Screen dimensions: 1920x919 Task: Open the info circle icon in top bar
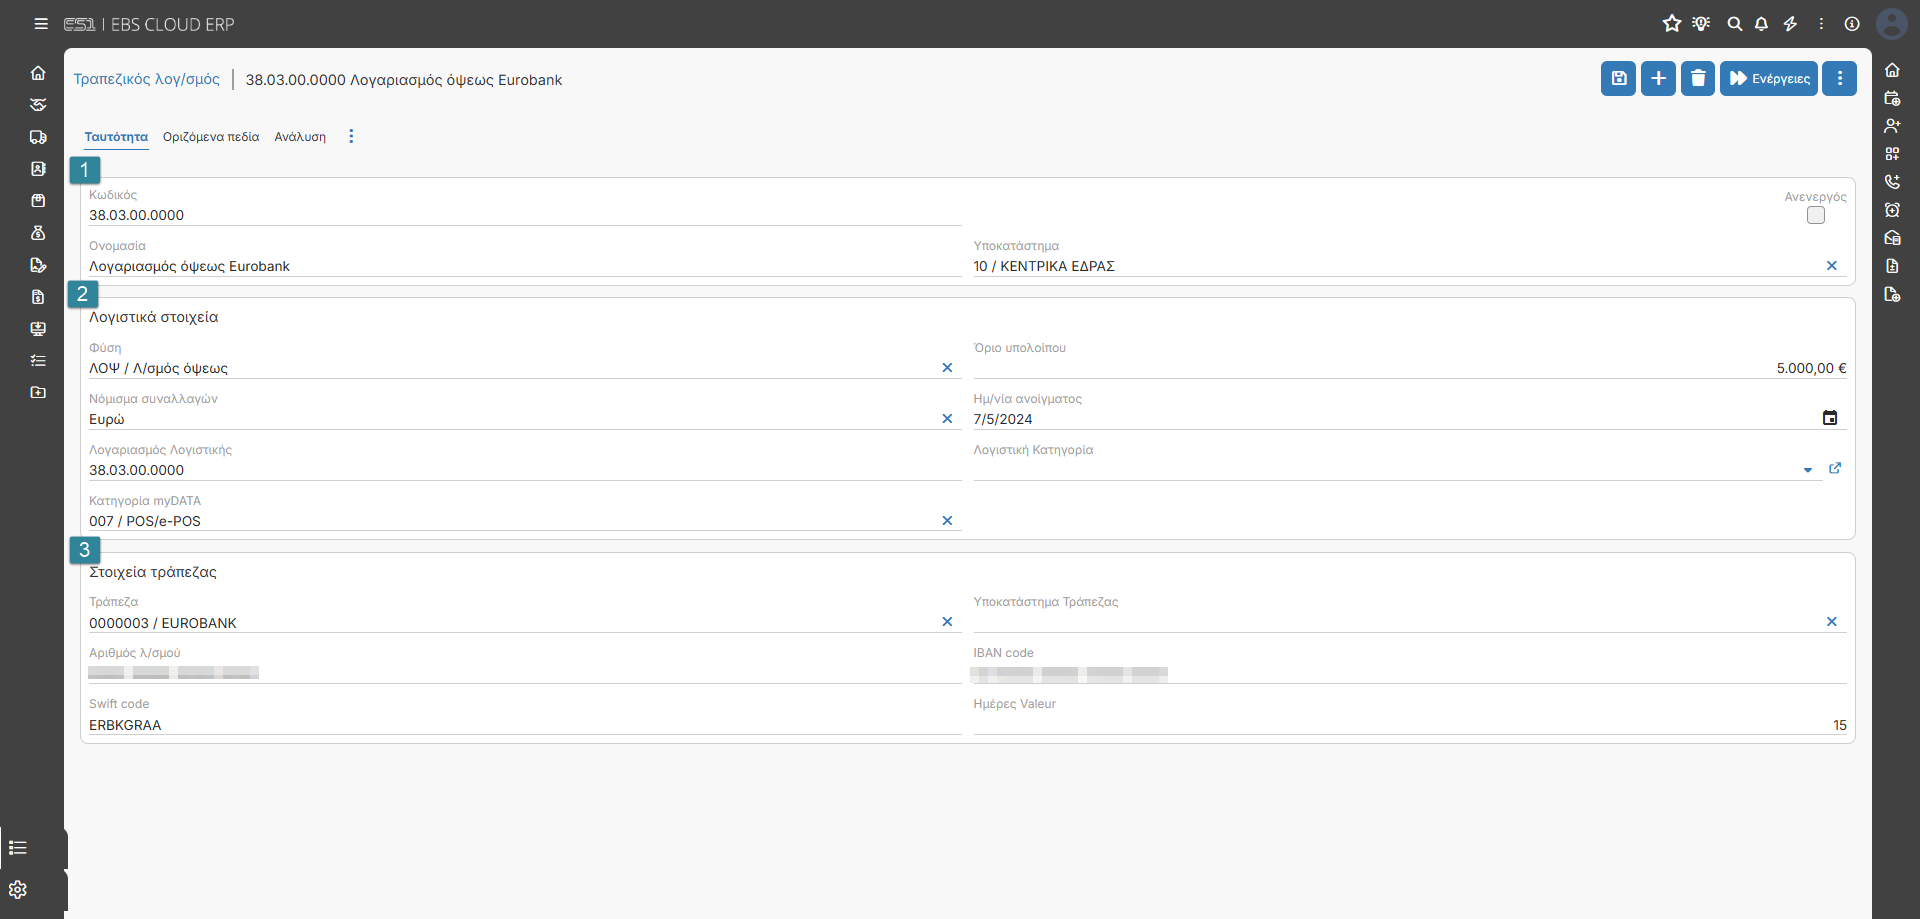click(1852, 24)
